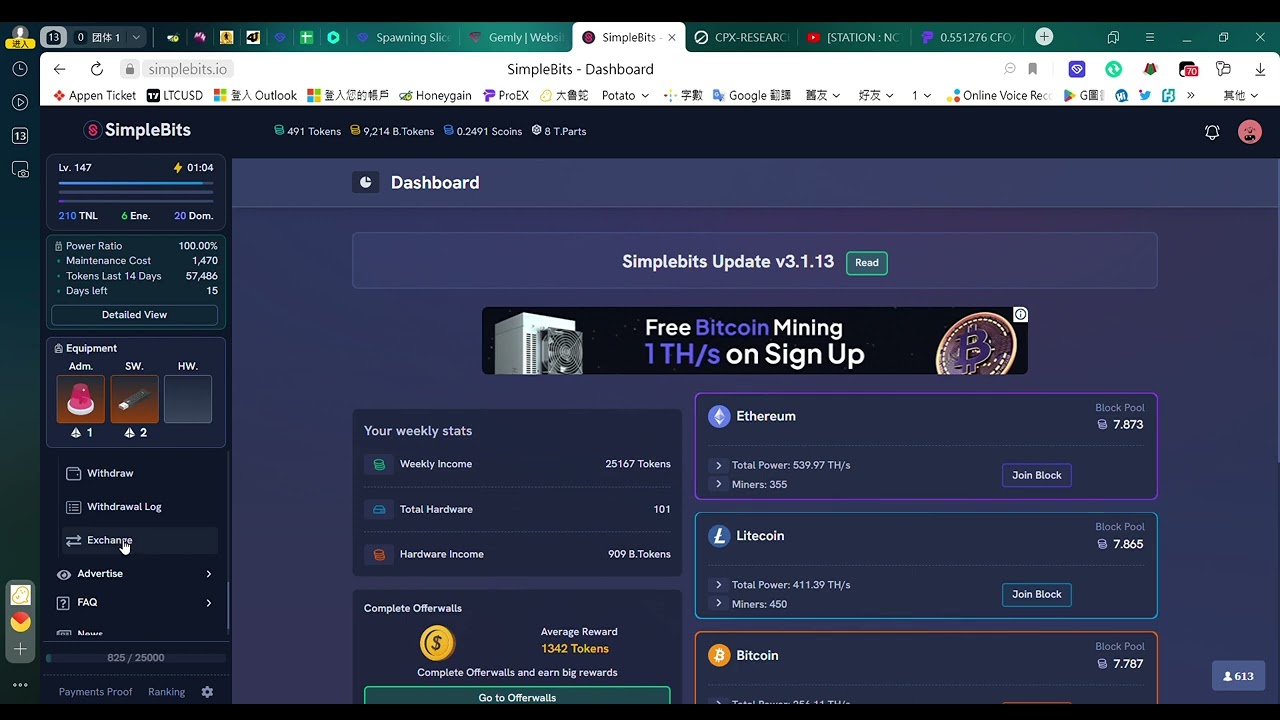Viewport: 1280px width, 720px height.
Task: Open the Potato bookmark folder
Action: 625,95
